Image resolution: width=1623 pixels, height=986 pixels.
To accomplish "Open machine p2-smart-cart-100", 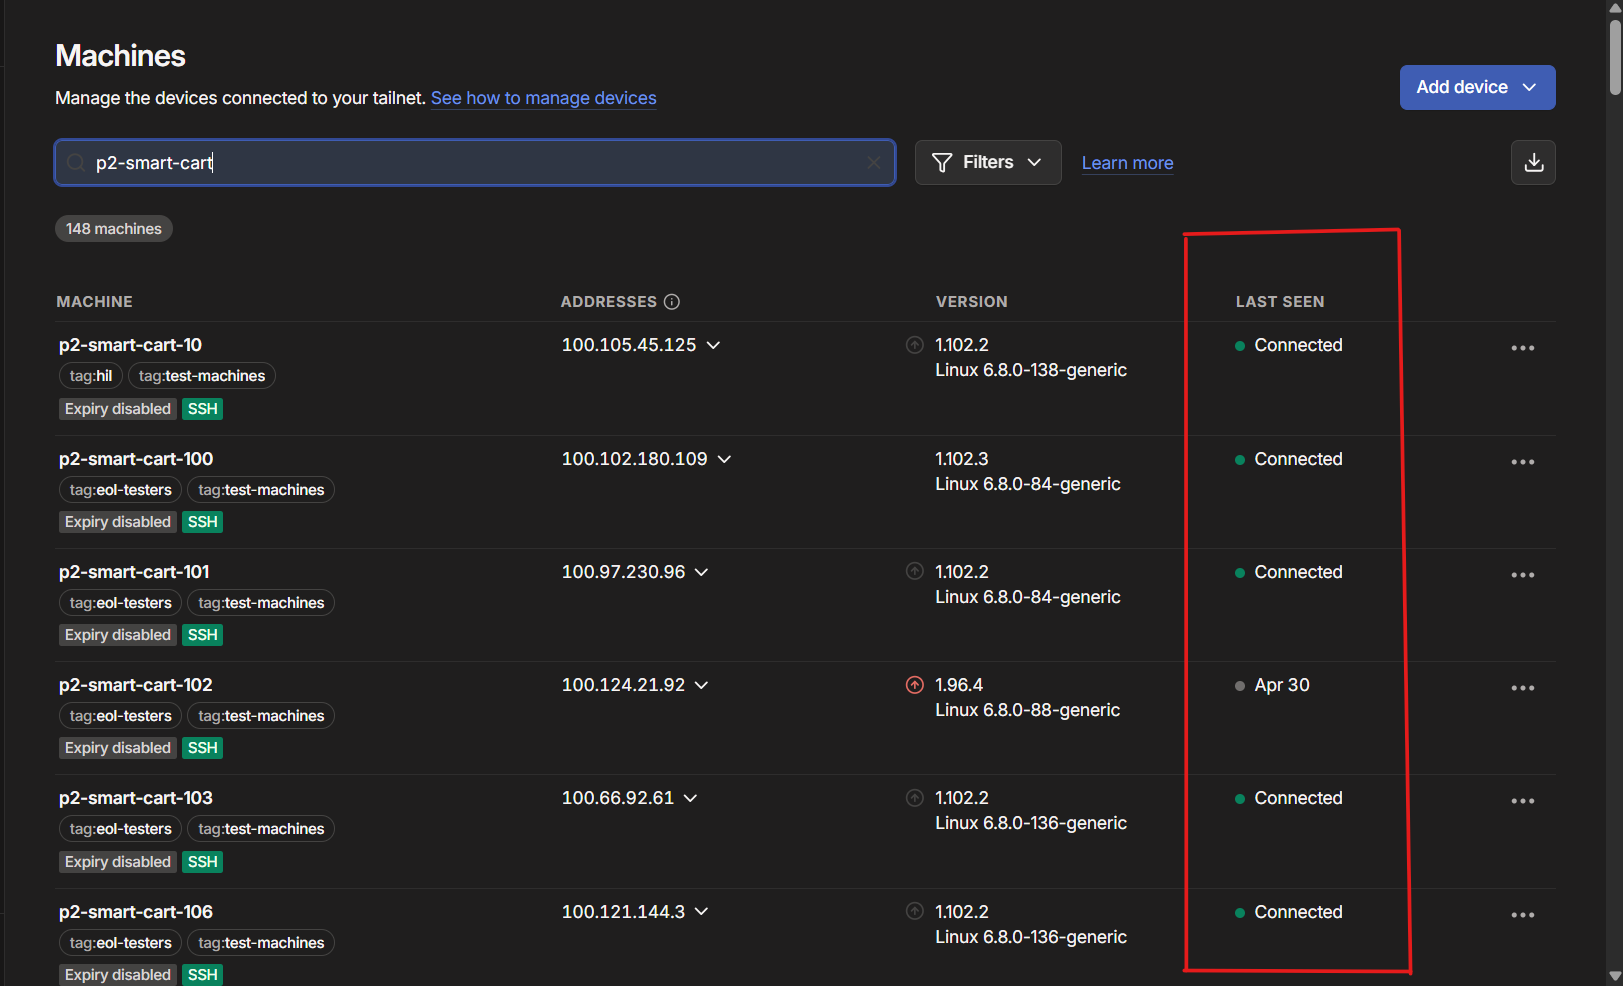I will pos(136,459).
